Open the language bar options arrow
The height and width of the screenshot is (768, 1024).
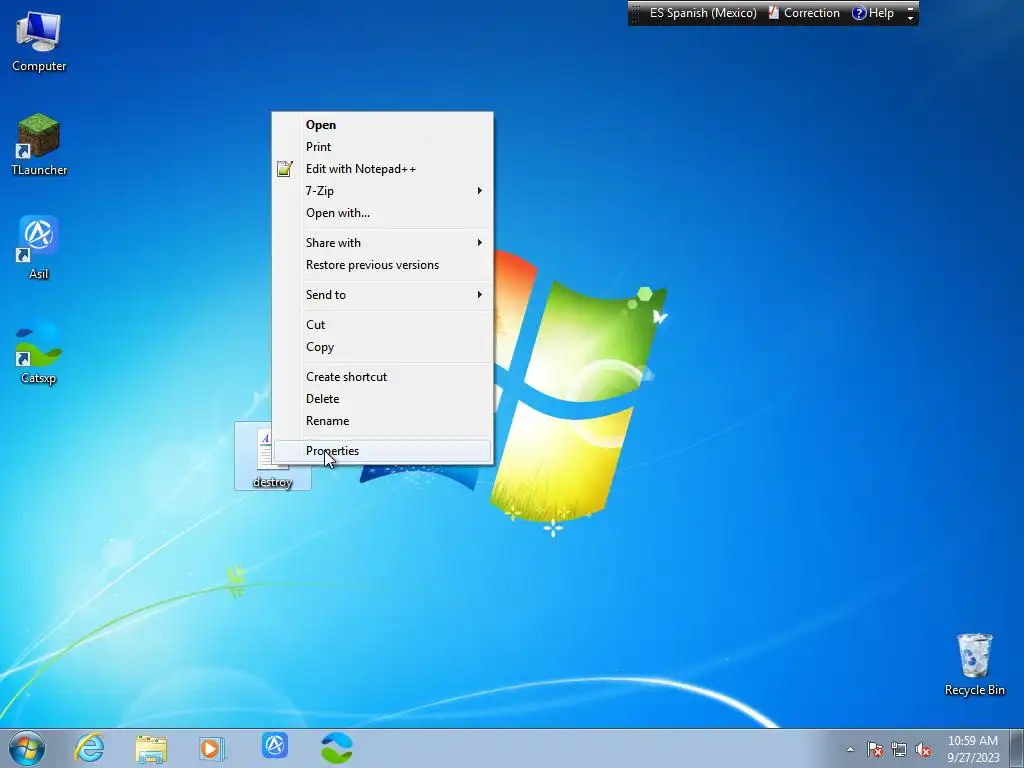click(x=910, y=18)
